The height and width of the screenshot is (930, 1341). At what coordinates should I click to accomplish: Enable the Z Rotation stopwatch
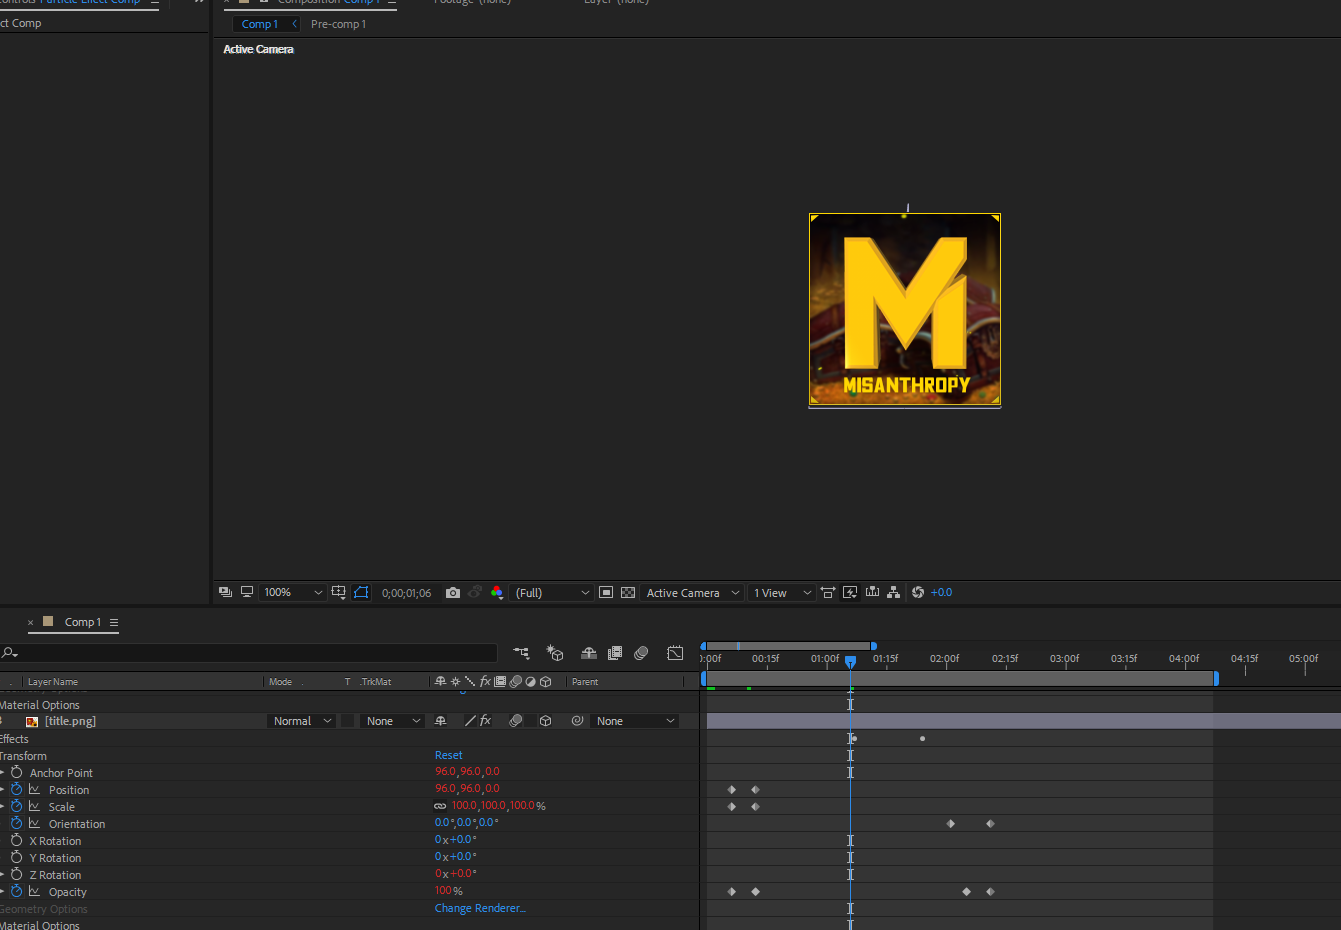pos(16,874)
